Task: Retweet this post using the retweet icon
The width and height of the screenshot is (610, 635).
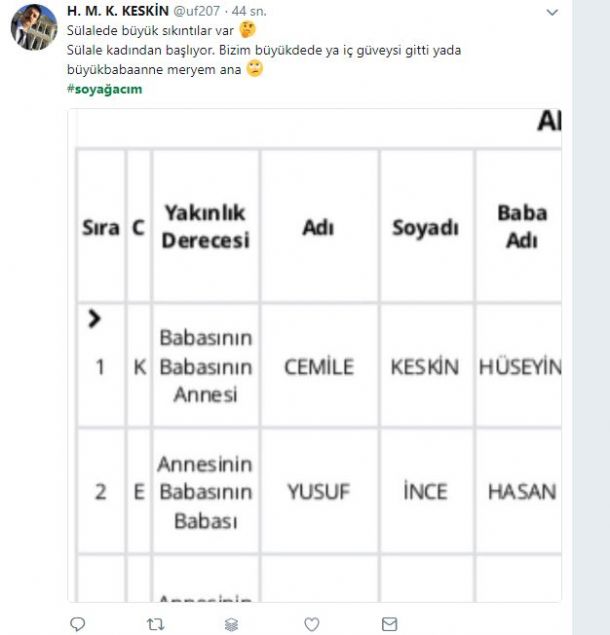Action: [155, 623]
